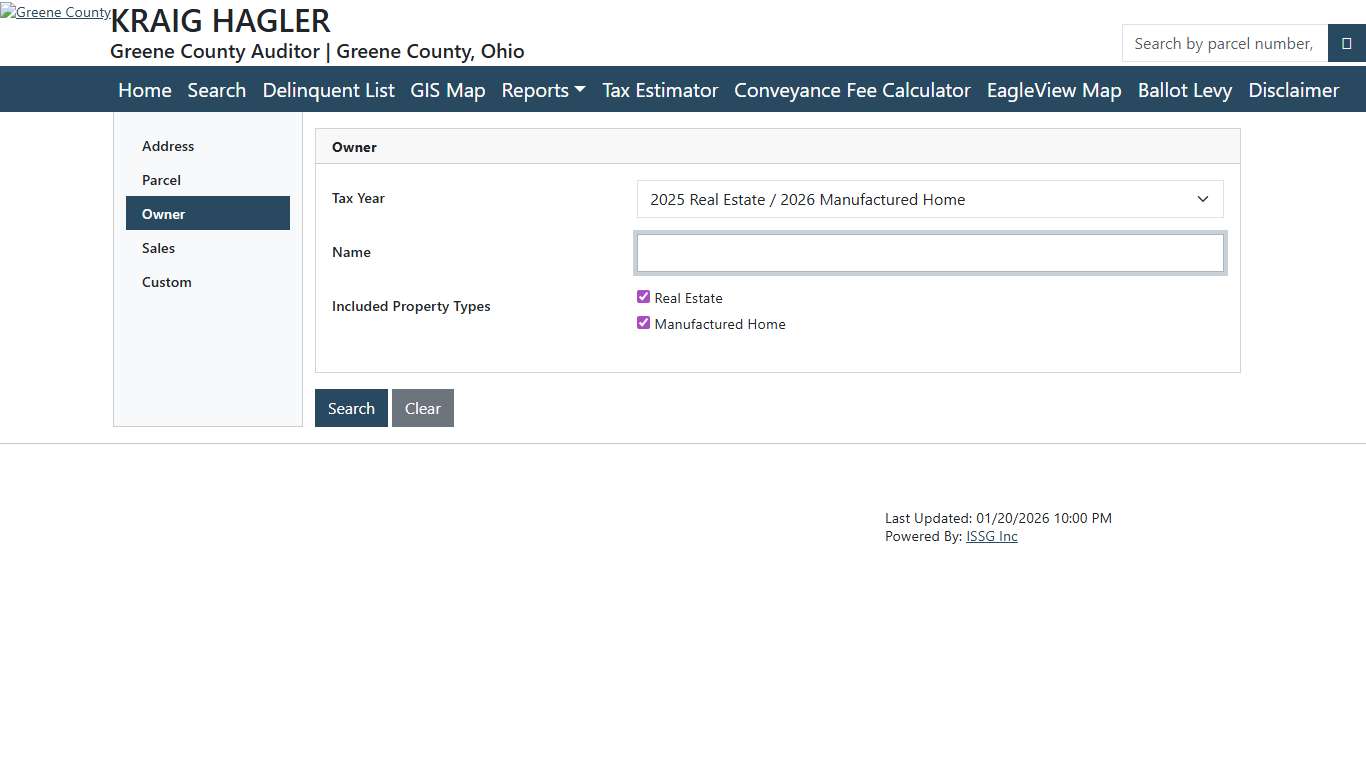Viewport: 1366px width, 768px height.
Task: Click into the owner Name field
Action: pyautogui.click(x=929, y=253)
